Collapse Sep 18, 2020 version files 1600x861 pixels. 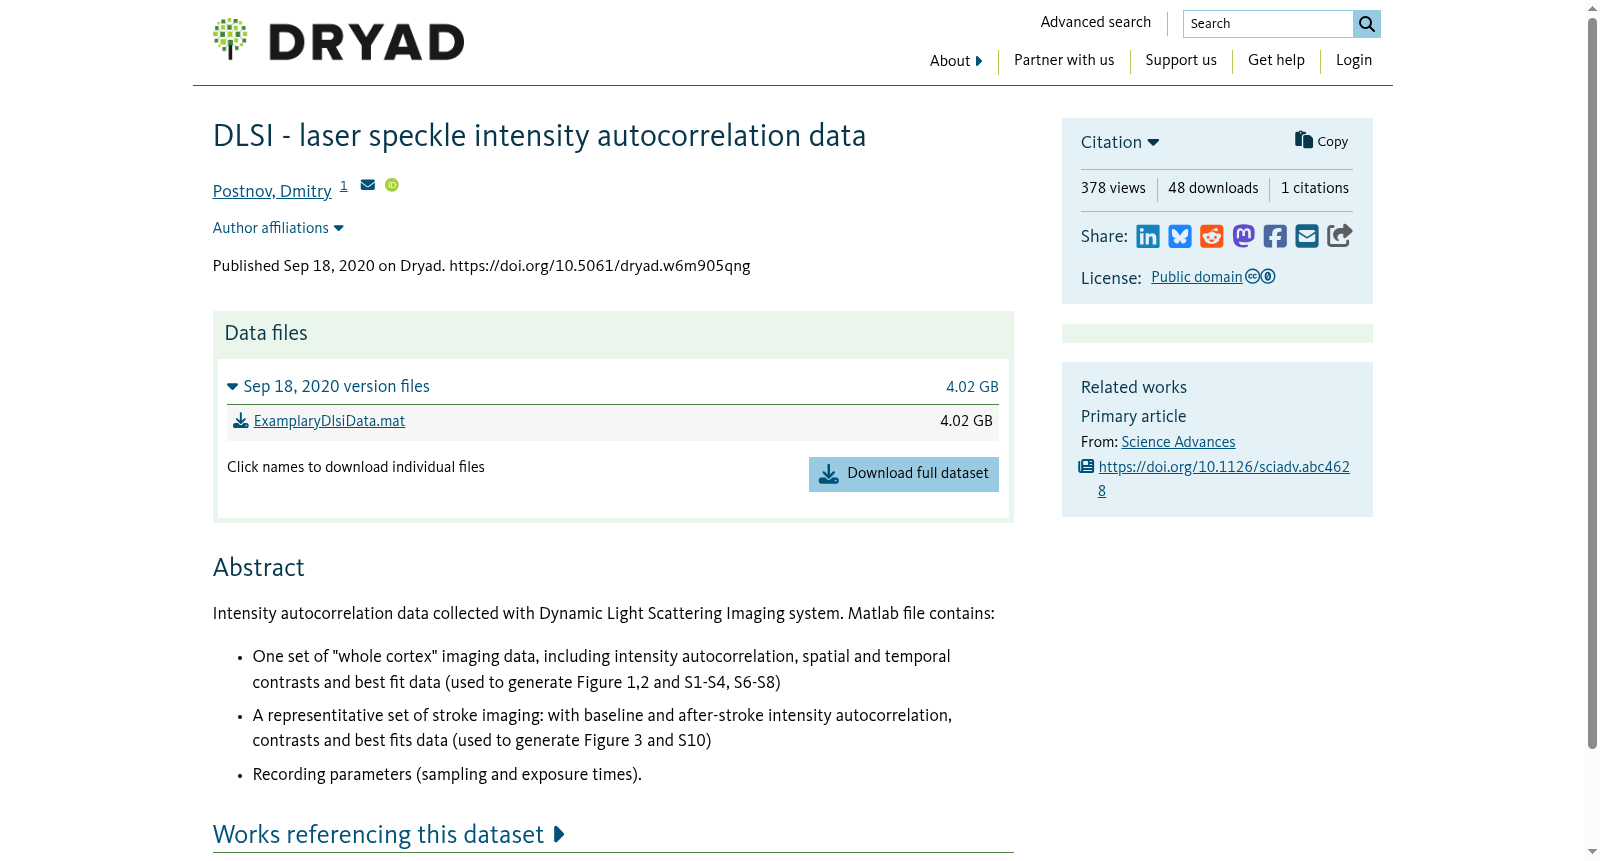(x=329, y=387)
